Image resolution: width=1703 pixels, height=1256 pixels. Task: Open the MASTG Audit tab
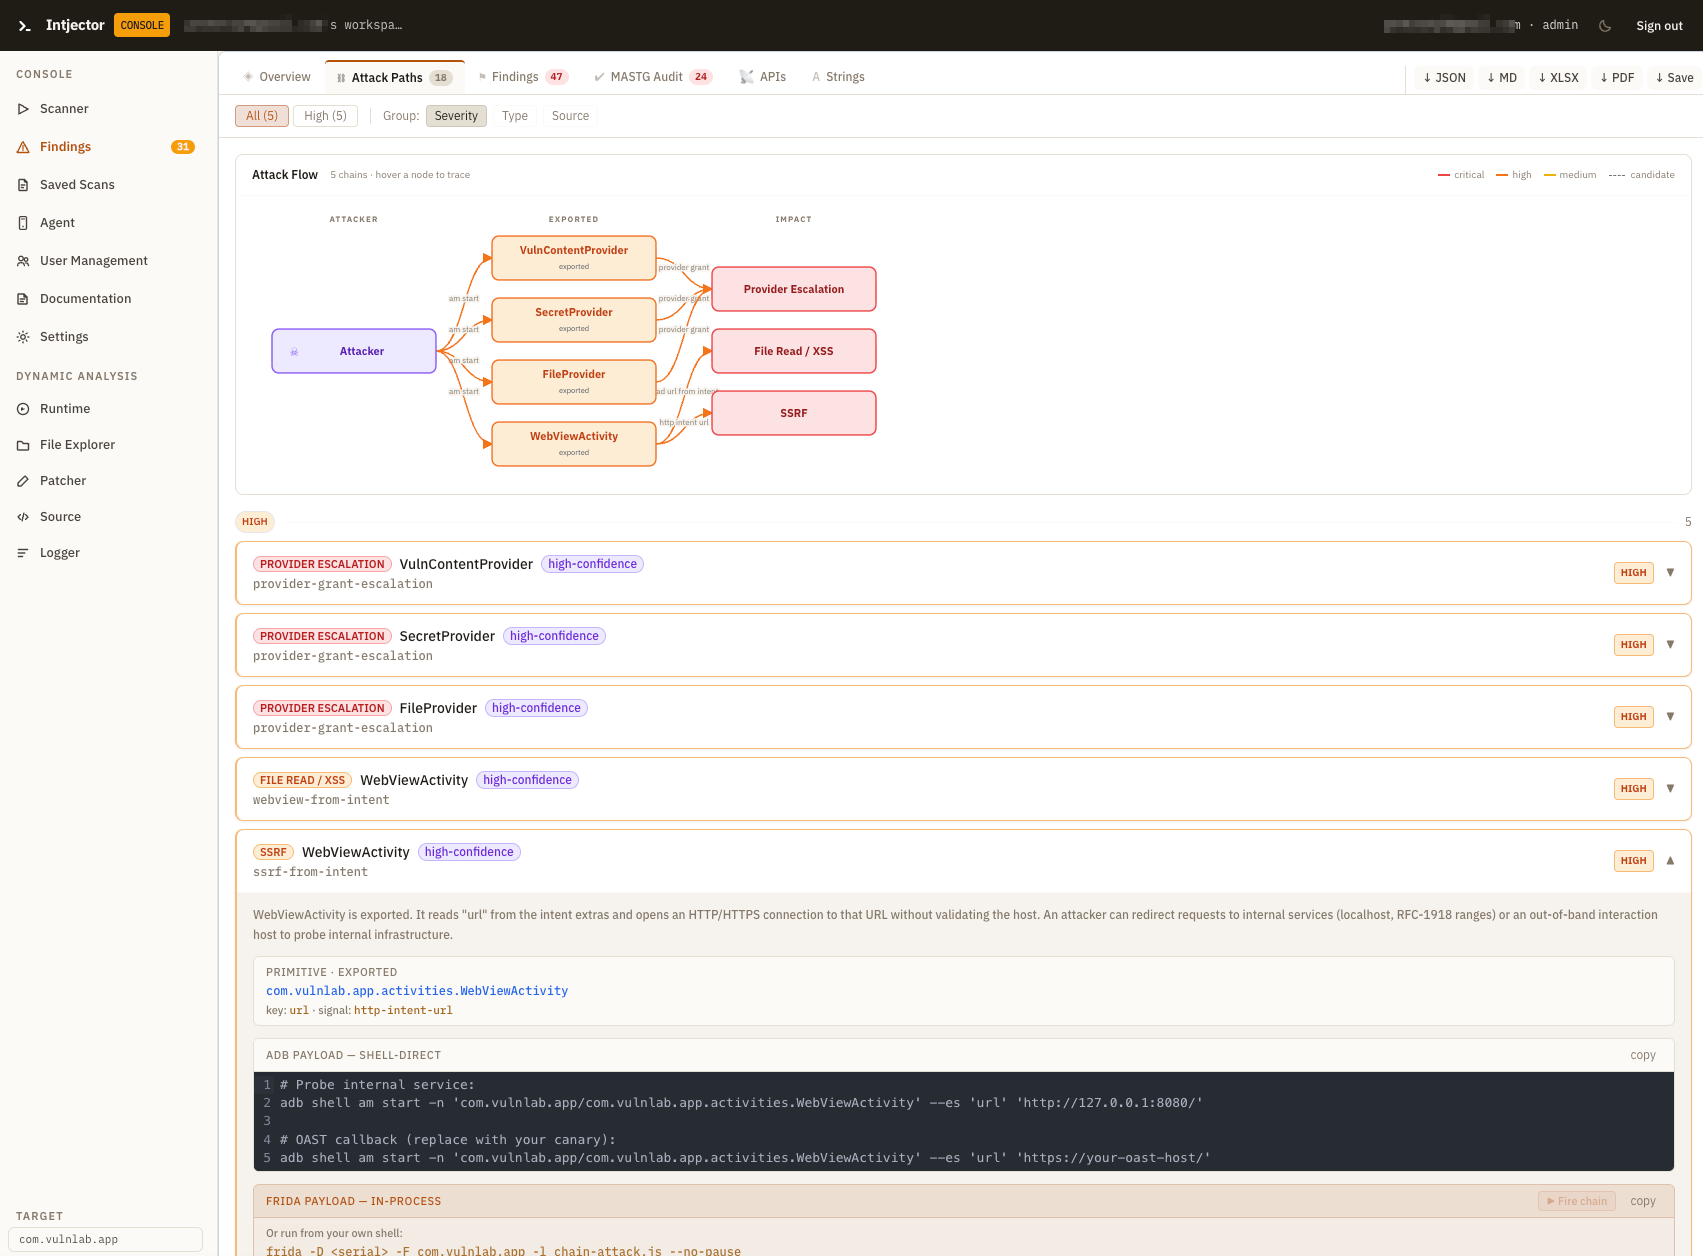[x=653, y=77]
